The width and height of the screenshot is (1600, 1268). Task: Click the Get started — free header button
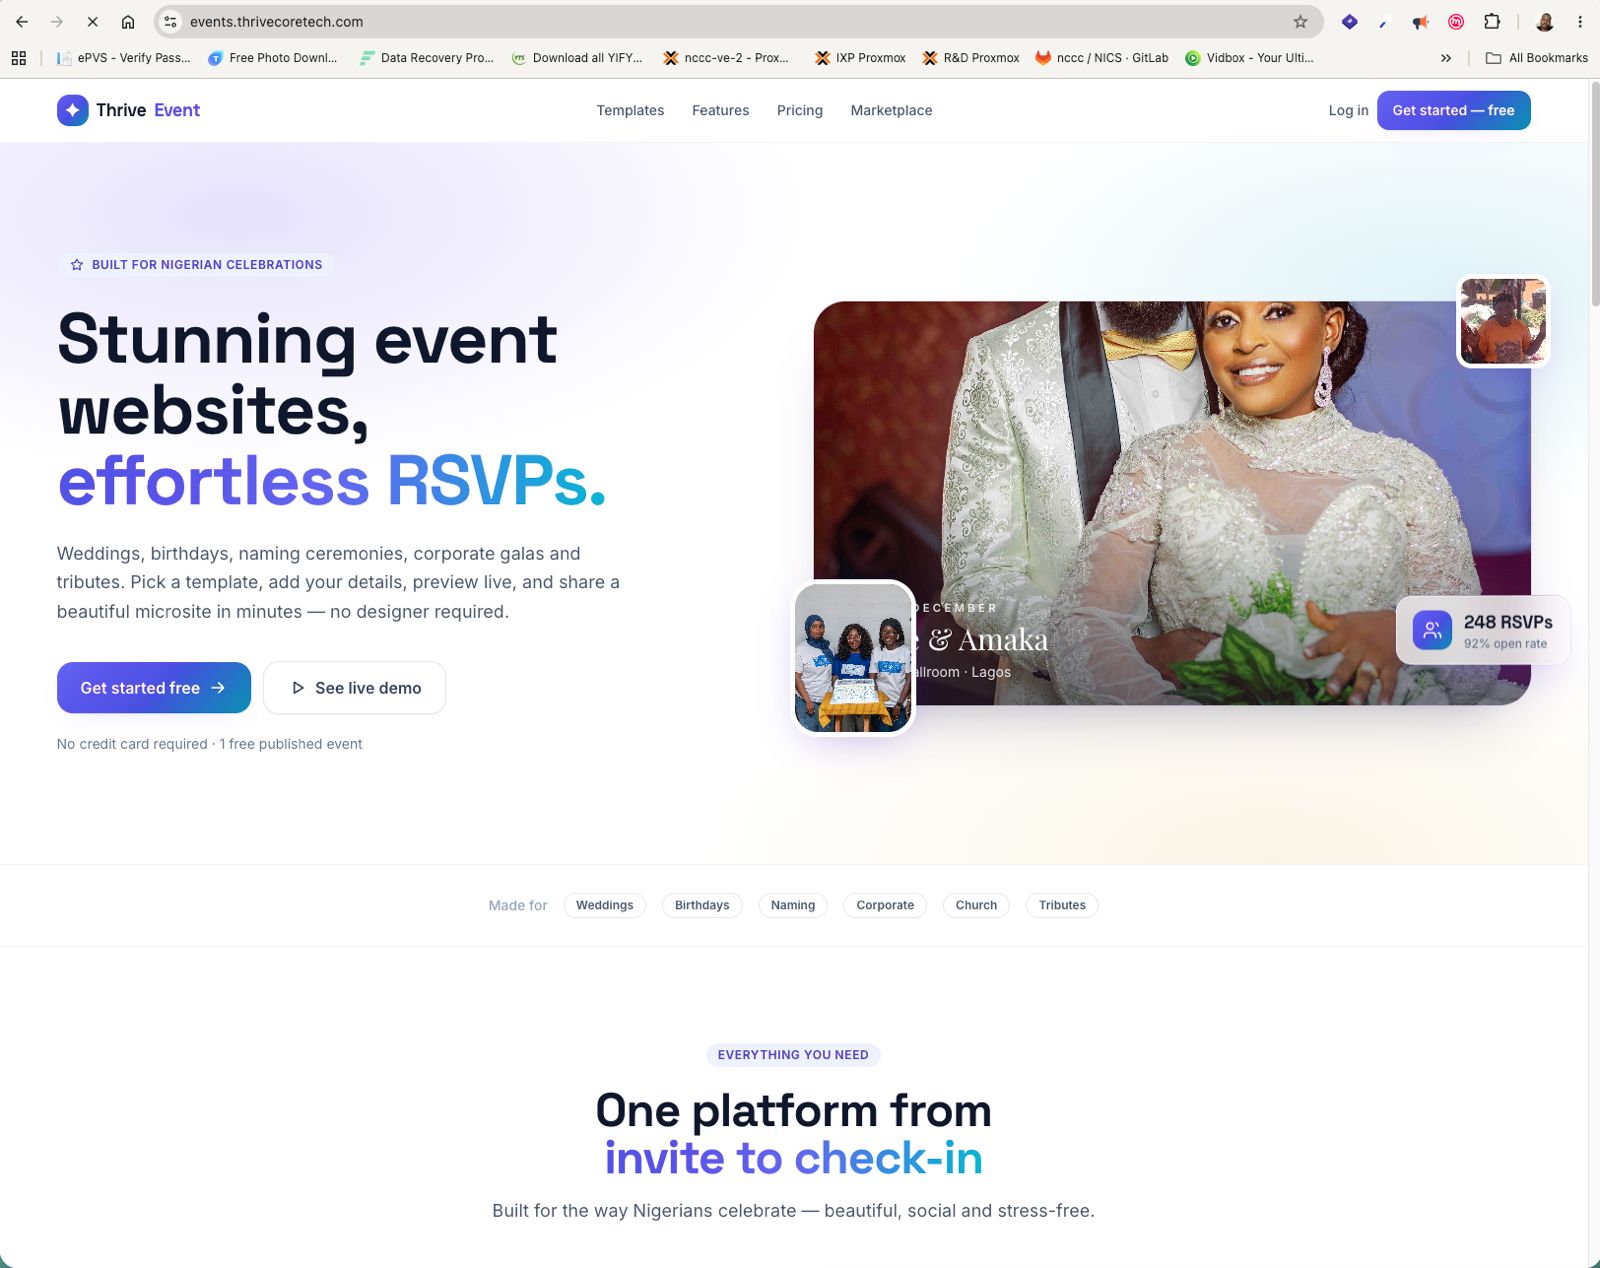pos(1453,110)
